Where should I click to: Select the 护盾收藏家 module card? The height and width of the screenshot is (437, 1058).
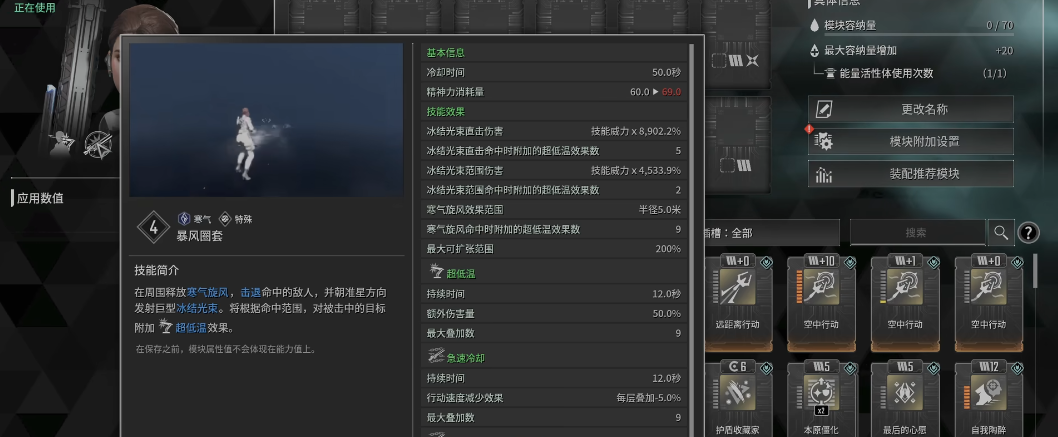tap(737, 399)
